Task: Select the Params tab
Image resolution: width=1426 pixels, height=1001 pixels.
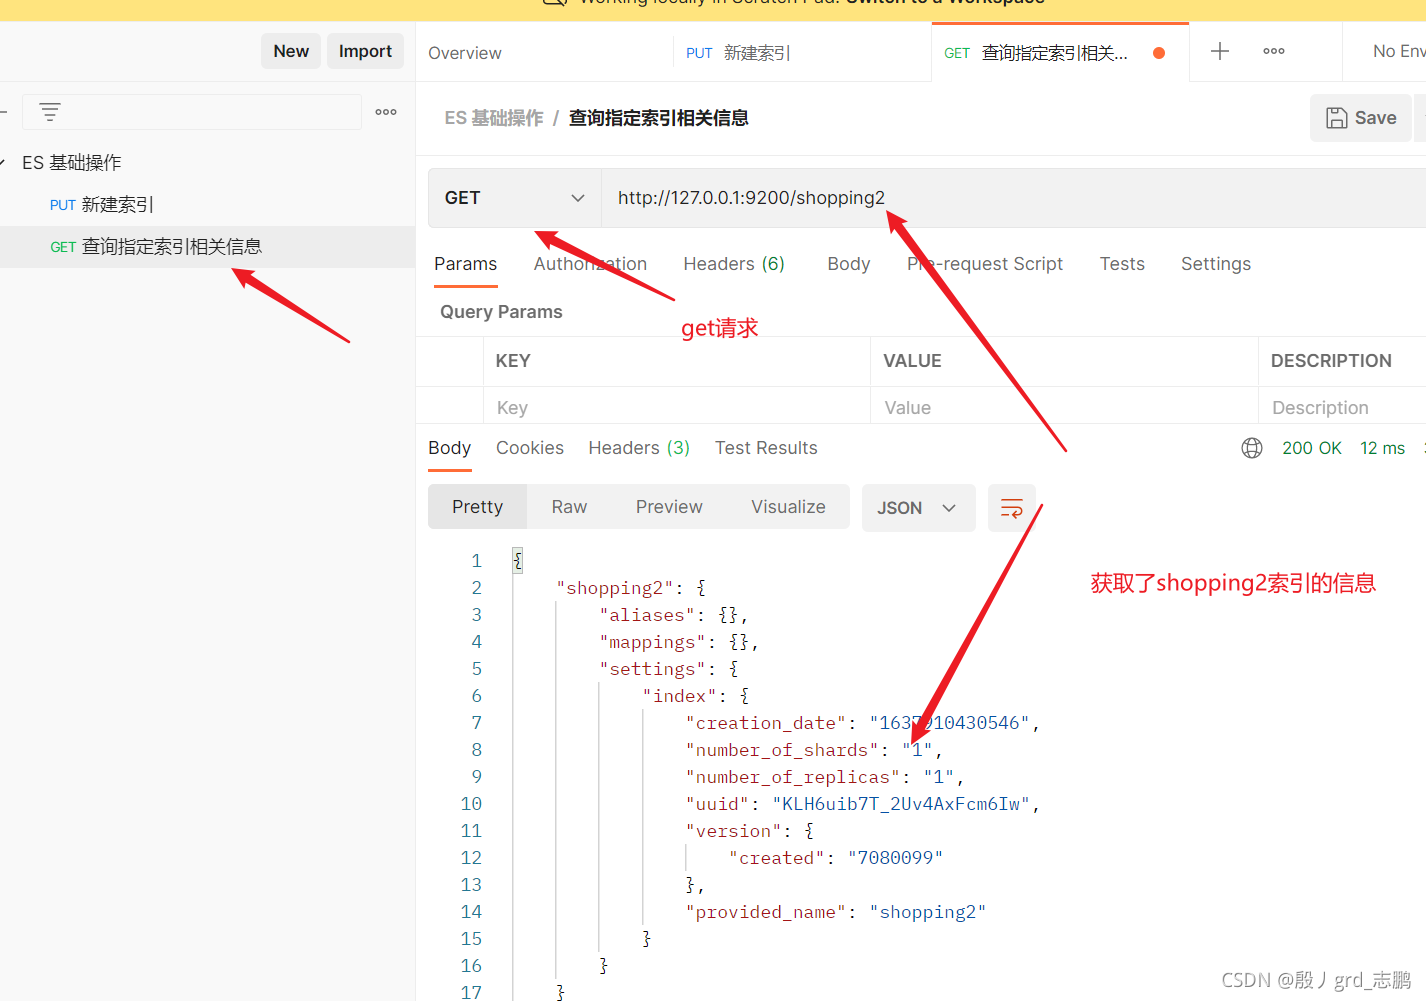Action: pos(465,264)
